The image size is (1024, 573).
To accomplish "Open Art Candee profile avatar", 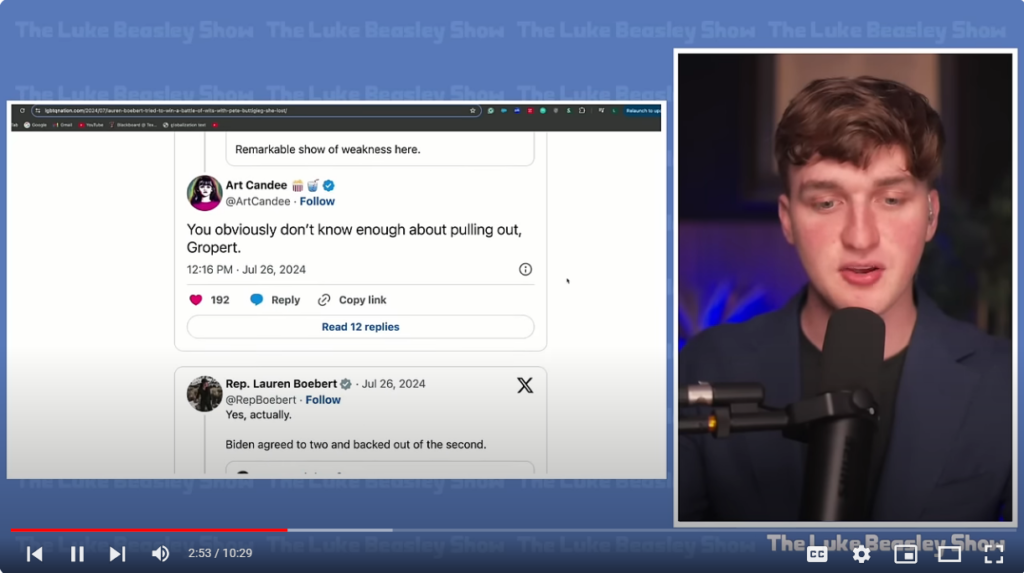I will (x=204, y=193).
